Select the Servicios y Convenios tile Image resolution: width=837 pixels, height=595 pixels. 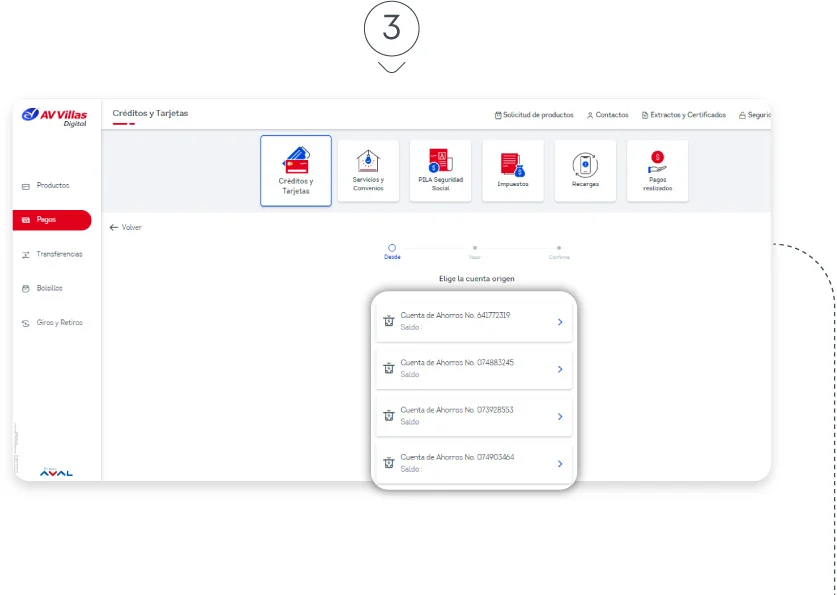point(368,171)
